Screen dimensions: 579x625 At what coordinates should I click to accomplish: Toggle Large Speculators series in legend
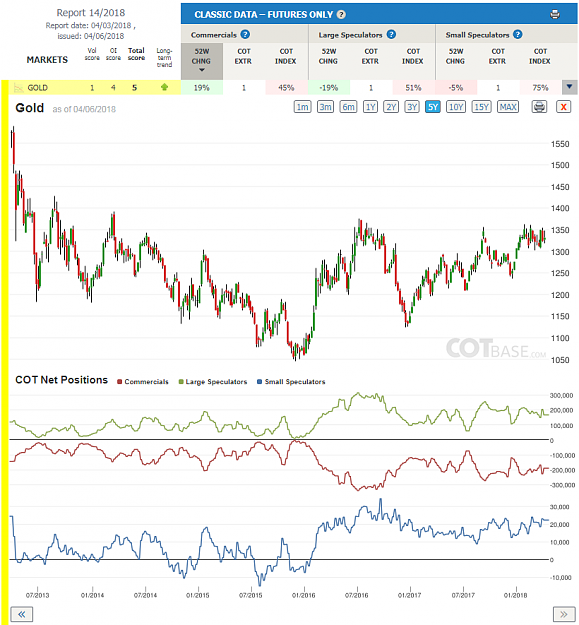(x=213, y=382)
